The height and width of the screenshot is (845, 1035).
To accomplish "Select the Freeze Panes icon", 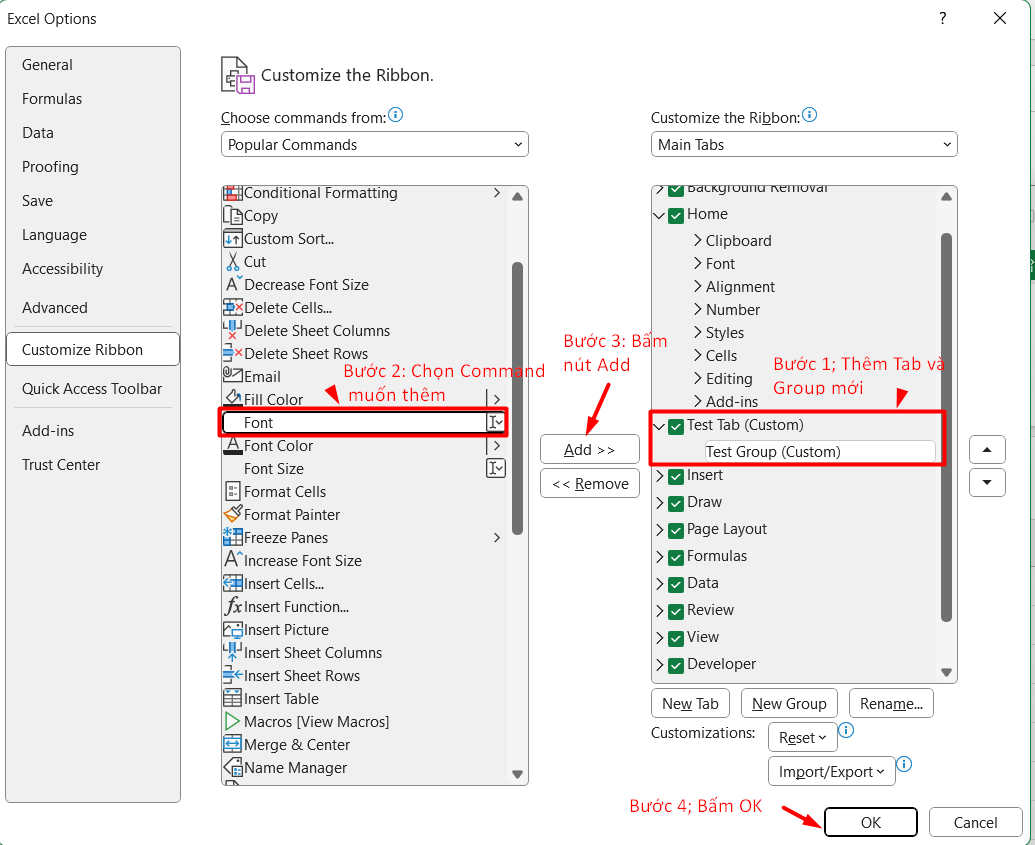I will tap(233, 537).
